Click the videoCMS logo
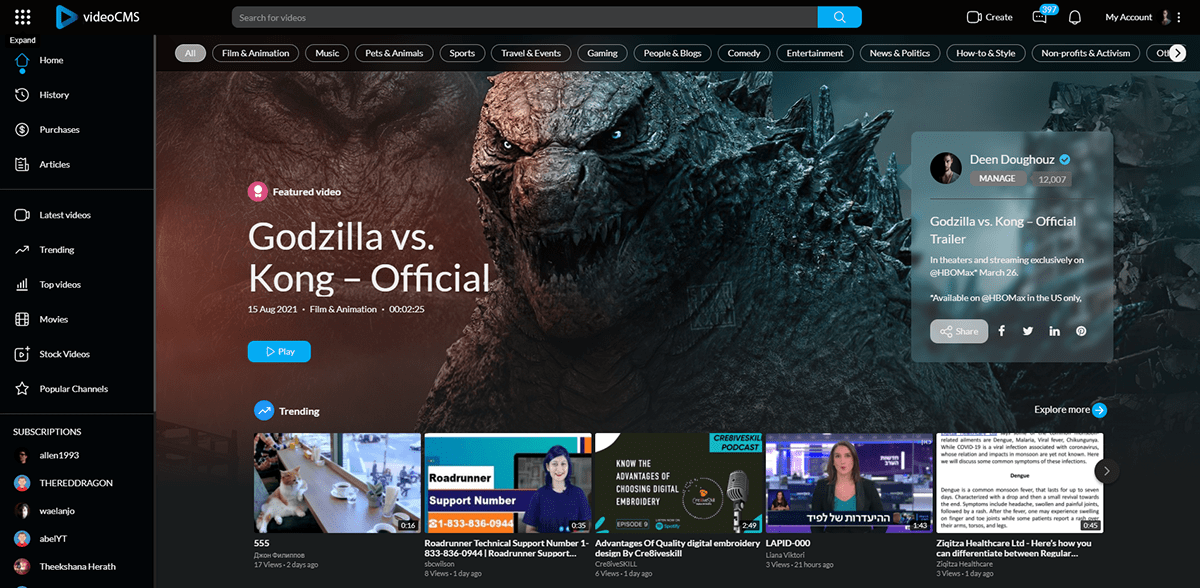 click(96, 17)
